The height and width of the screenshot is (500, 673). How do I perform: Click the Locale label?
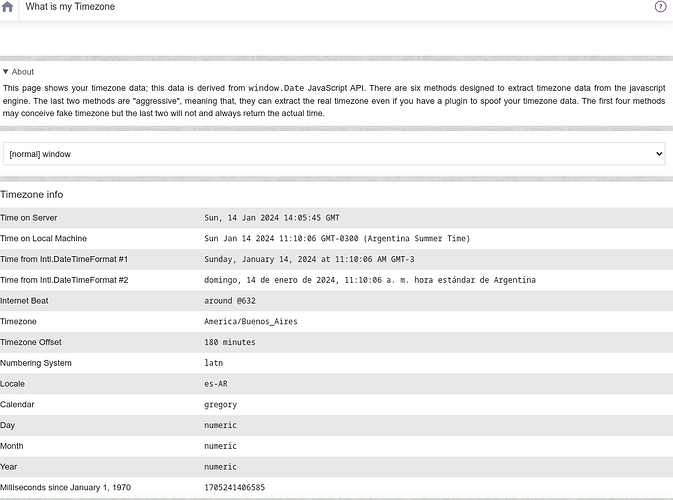[x=12, y=384]
